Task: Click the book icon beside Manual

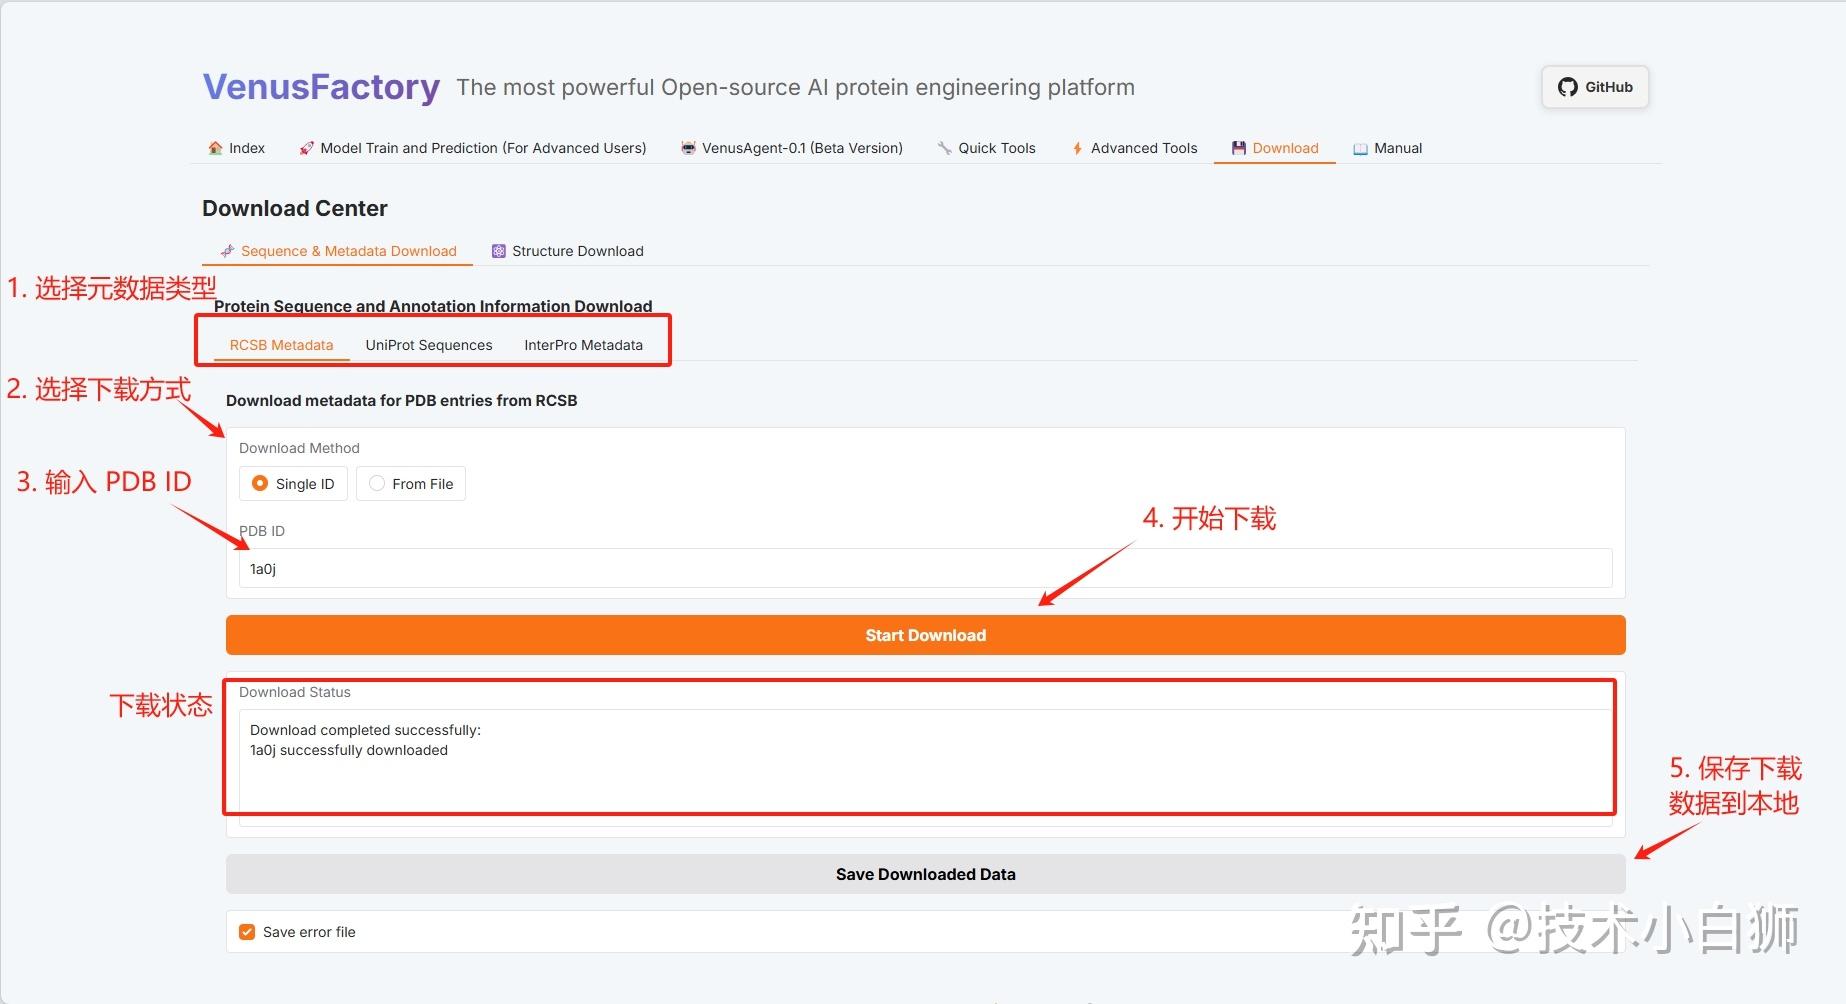Action: pyautogui.click(x=1360, y=147)
